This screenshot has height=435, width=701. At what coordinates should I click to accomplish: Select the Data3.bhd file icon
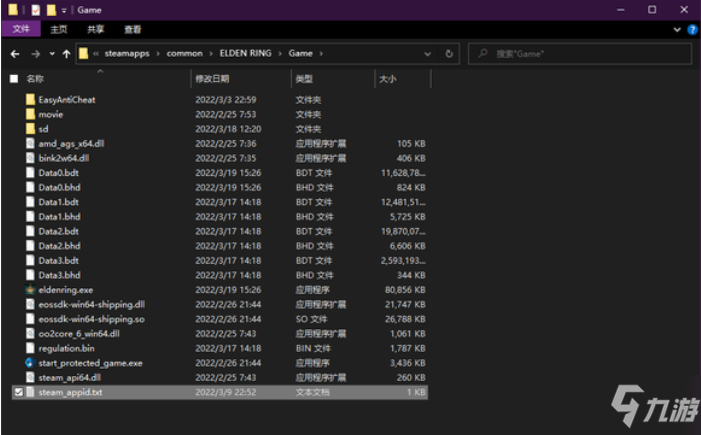30,275
